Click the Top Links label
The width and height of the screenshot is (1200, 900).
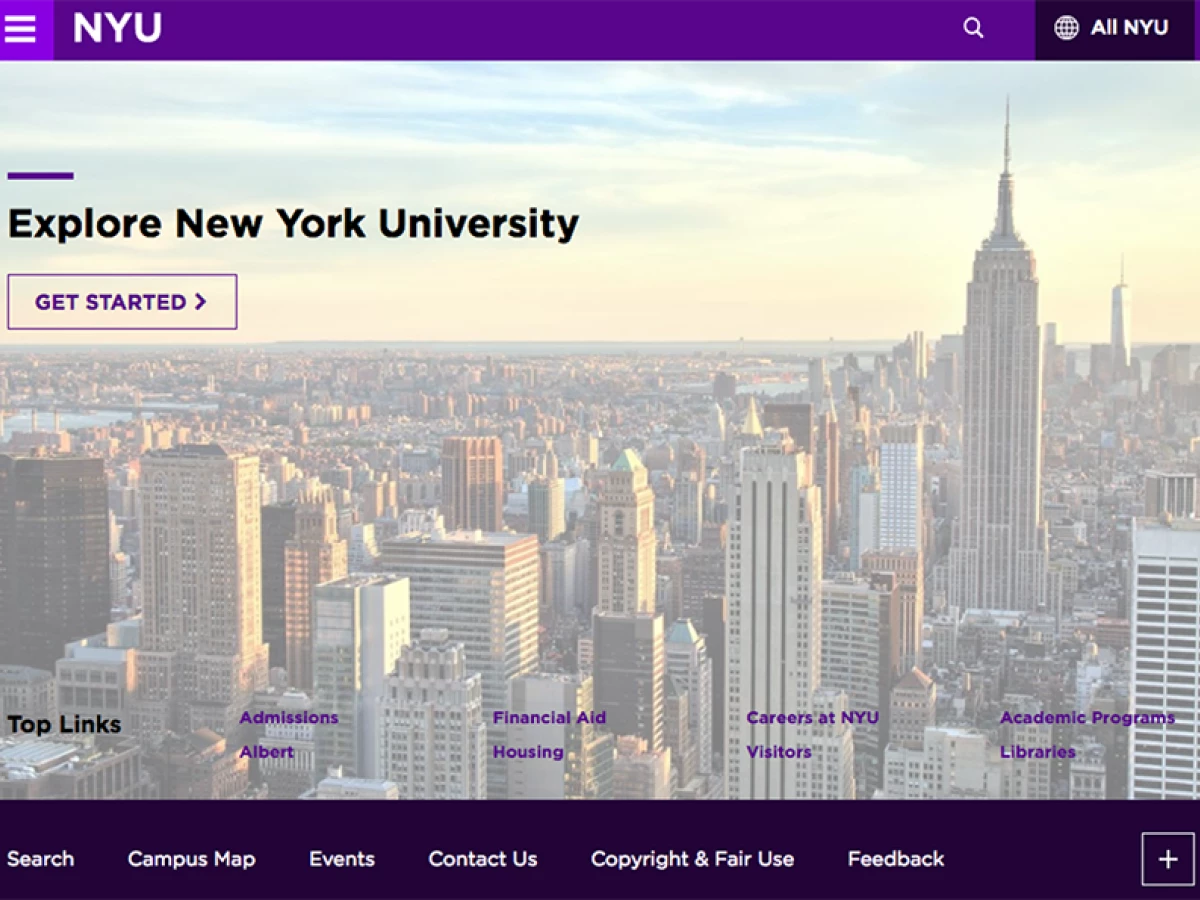pyautogui.click(x=64, y=725)
